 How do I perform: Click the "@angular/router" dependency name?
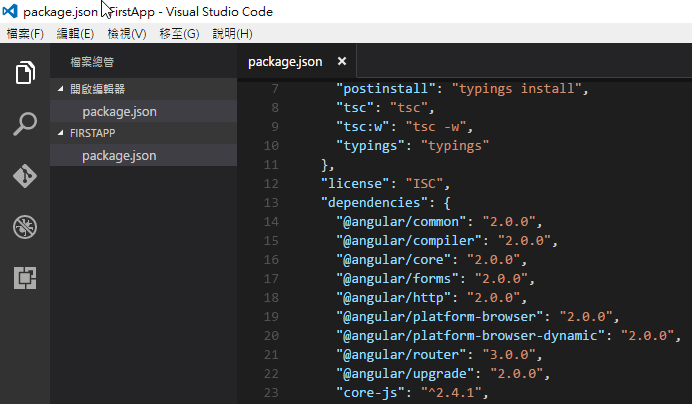pos(401,355)
